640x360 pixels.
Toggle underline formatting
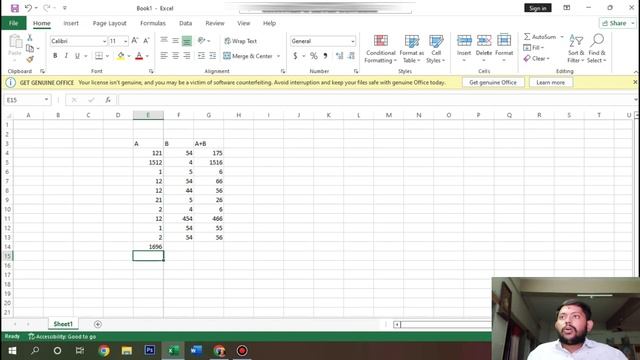coord(77,56)
